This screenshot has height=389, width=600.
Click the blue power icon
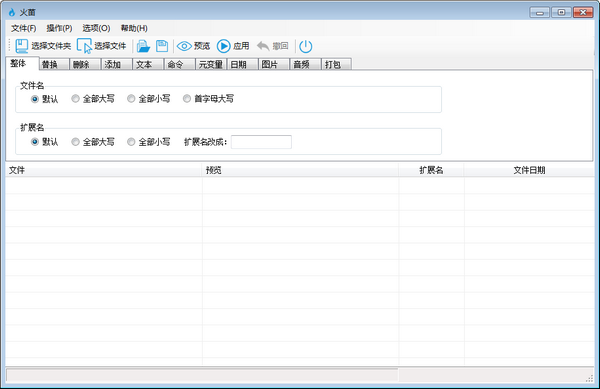click(305, 47)
